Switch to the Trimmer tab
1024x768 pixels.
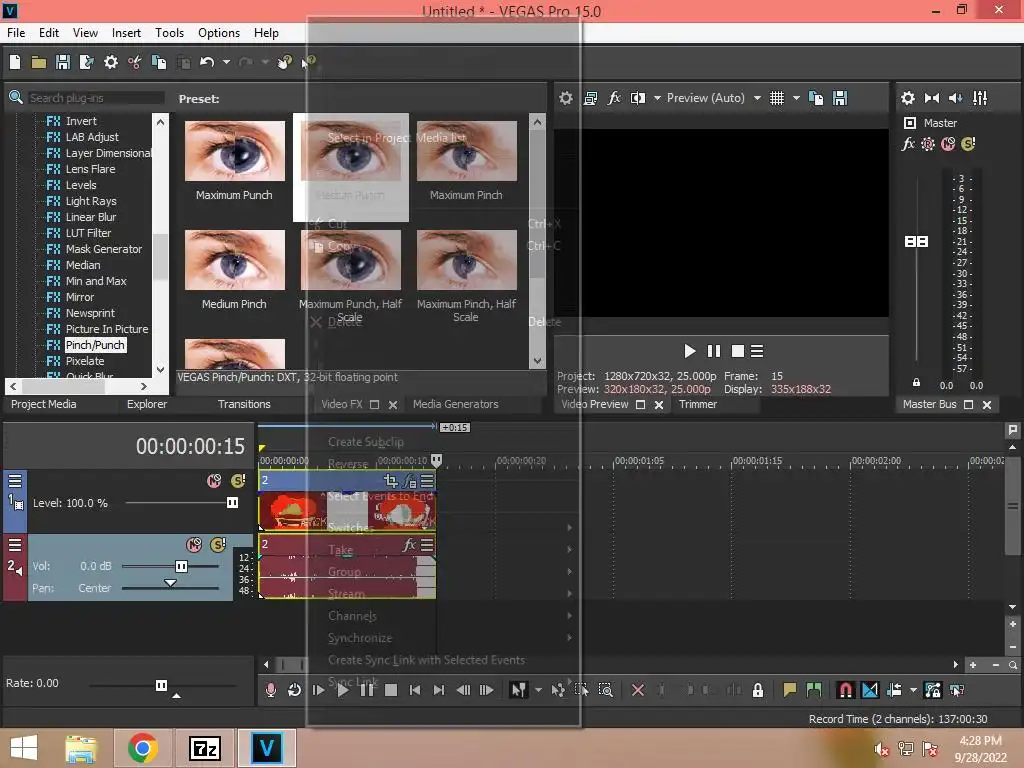click(697, 404)
